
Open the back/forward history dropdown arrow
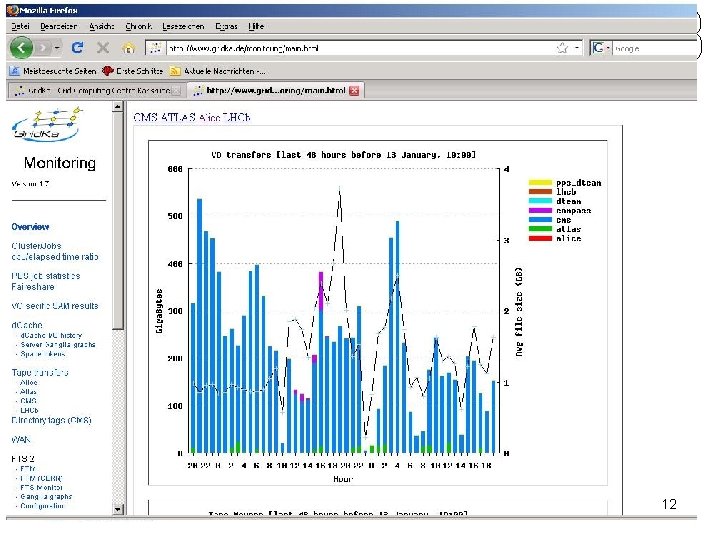(57, 48)
